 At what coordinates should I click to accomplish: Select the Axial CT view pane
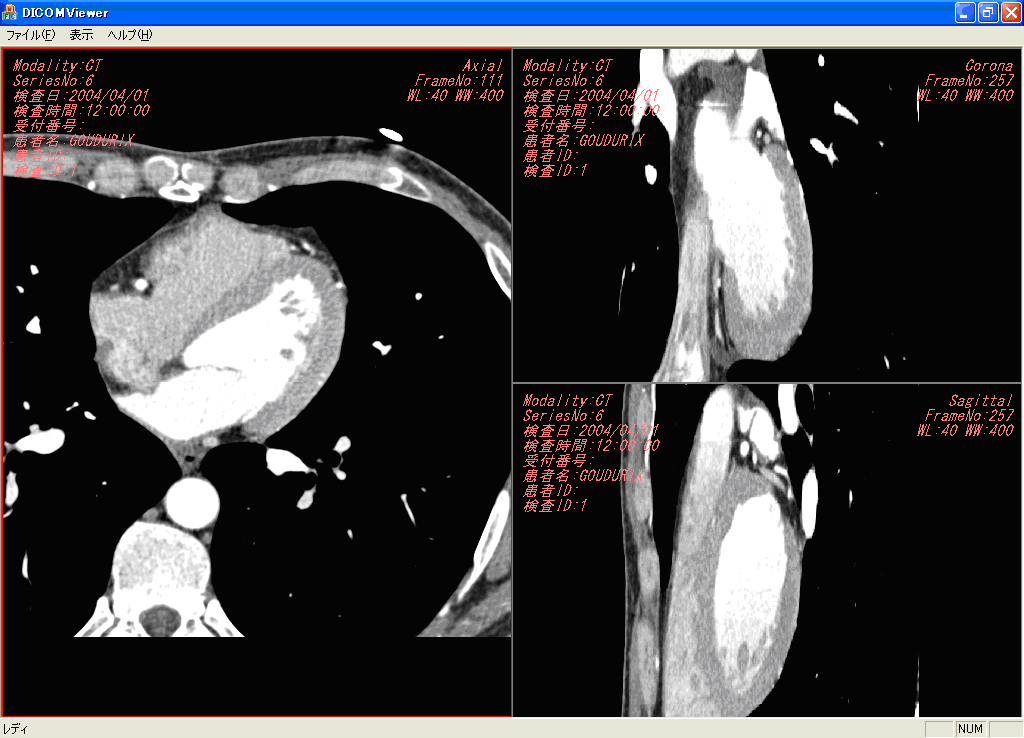257,383
